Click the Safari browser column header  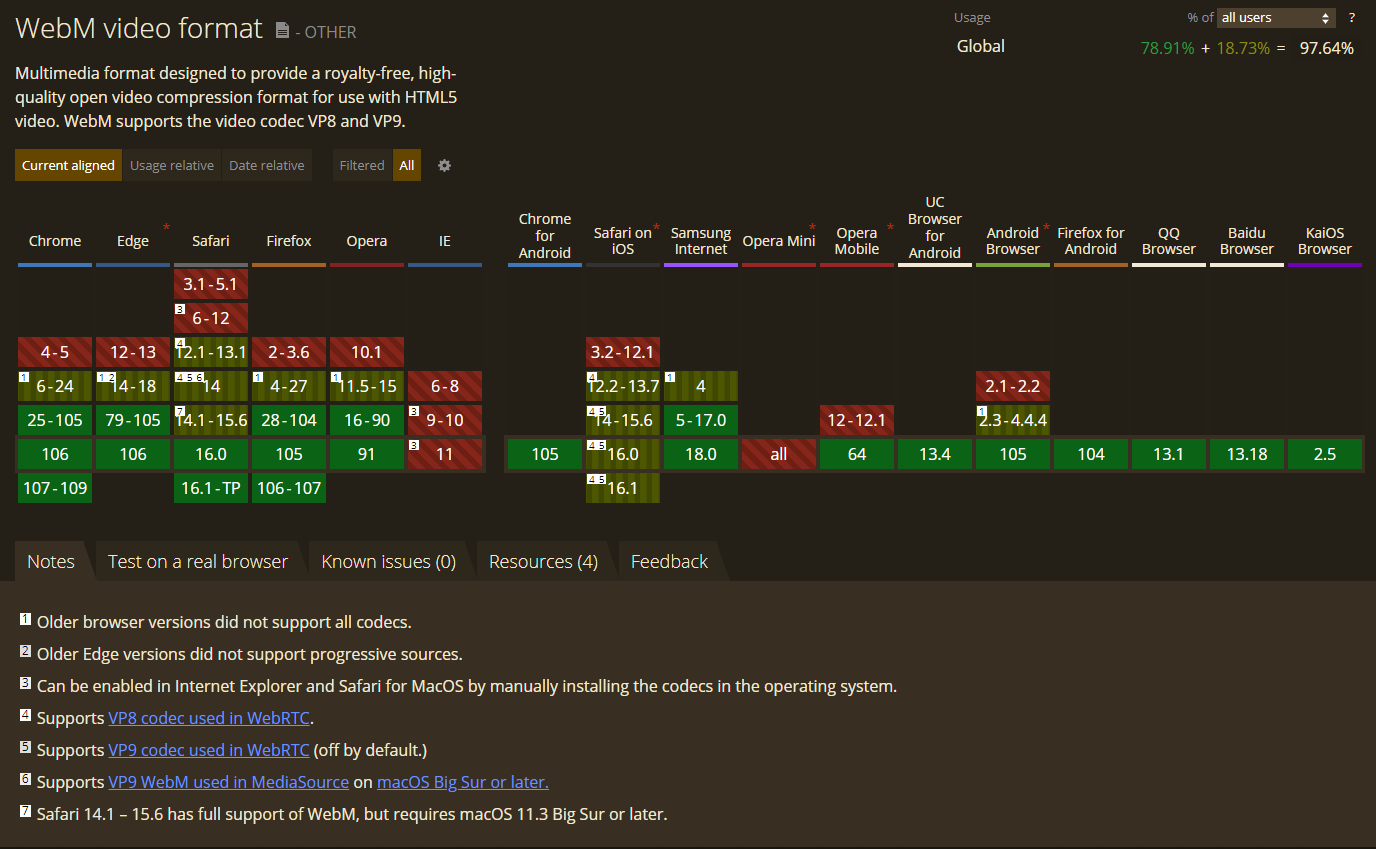click(211, 241)
